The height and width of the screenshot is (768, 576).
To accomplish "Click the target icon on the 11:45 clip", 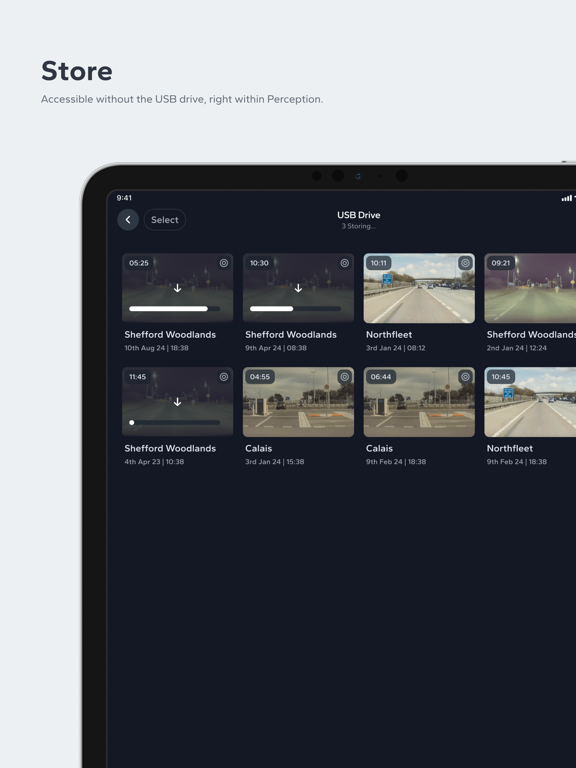I will (x=224, y=377).
